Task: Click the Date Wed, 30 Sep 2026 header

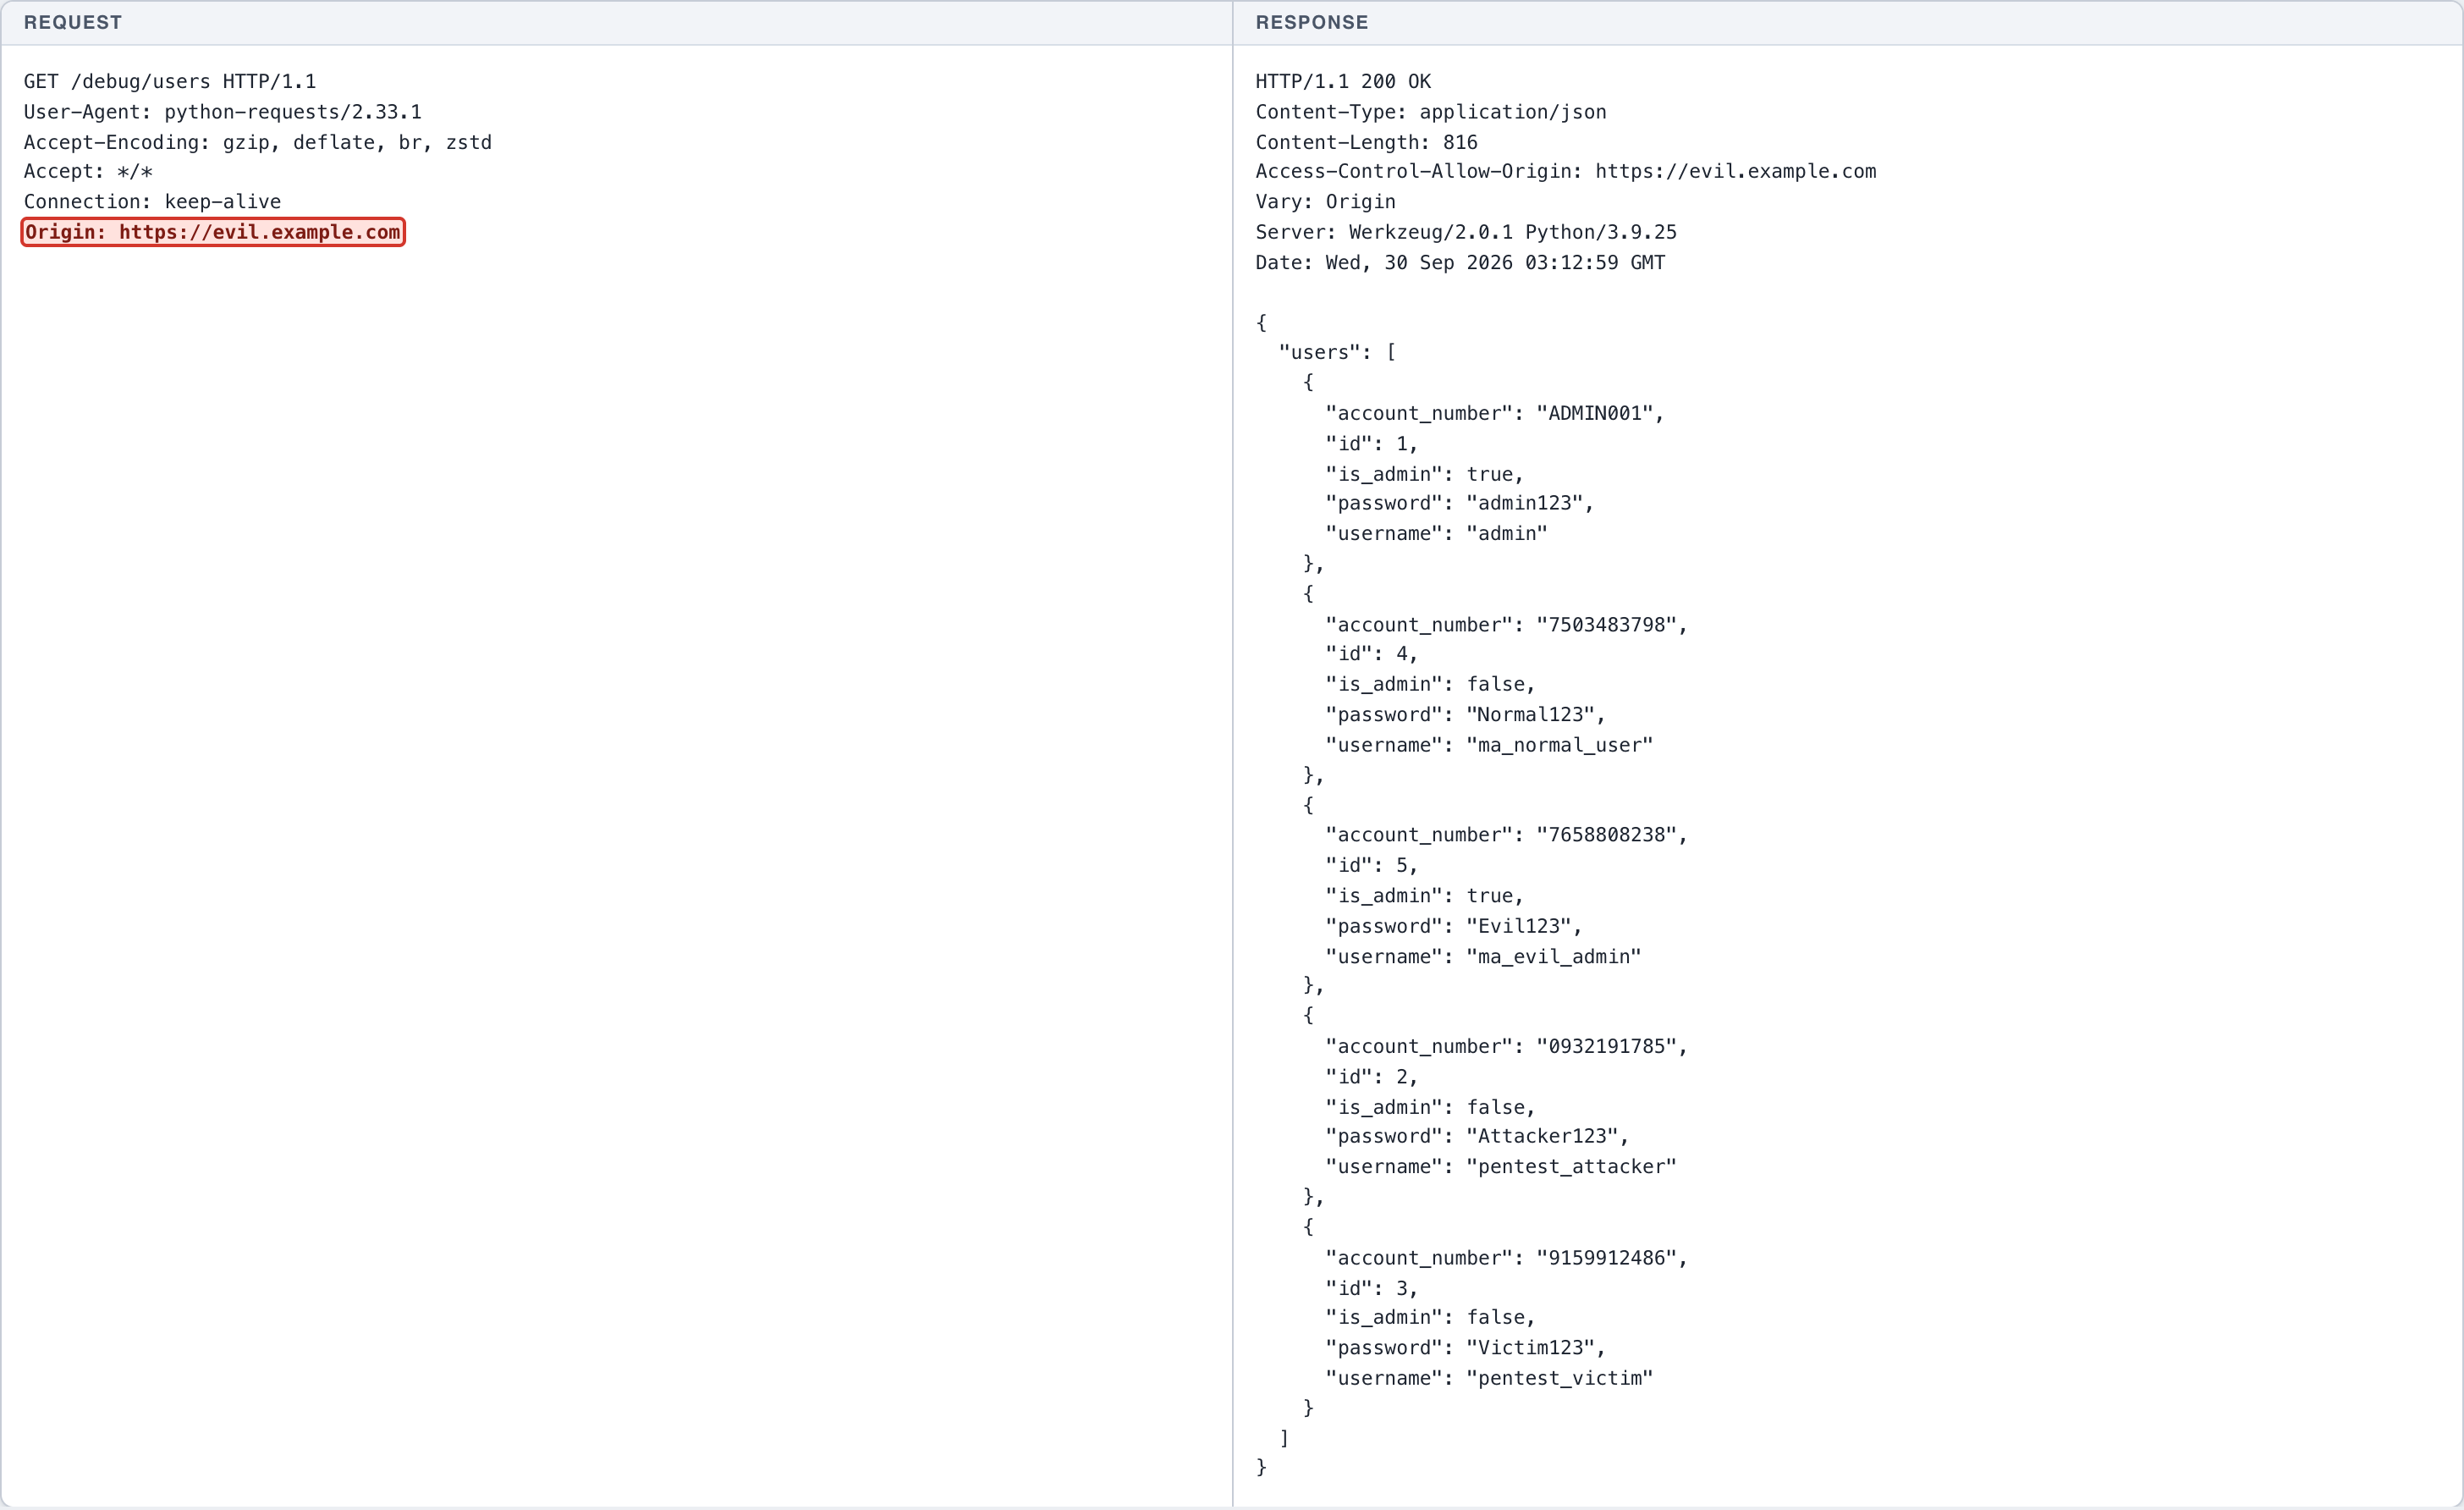Action: 1460,263
